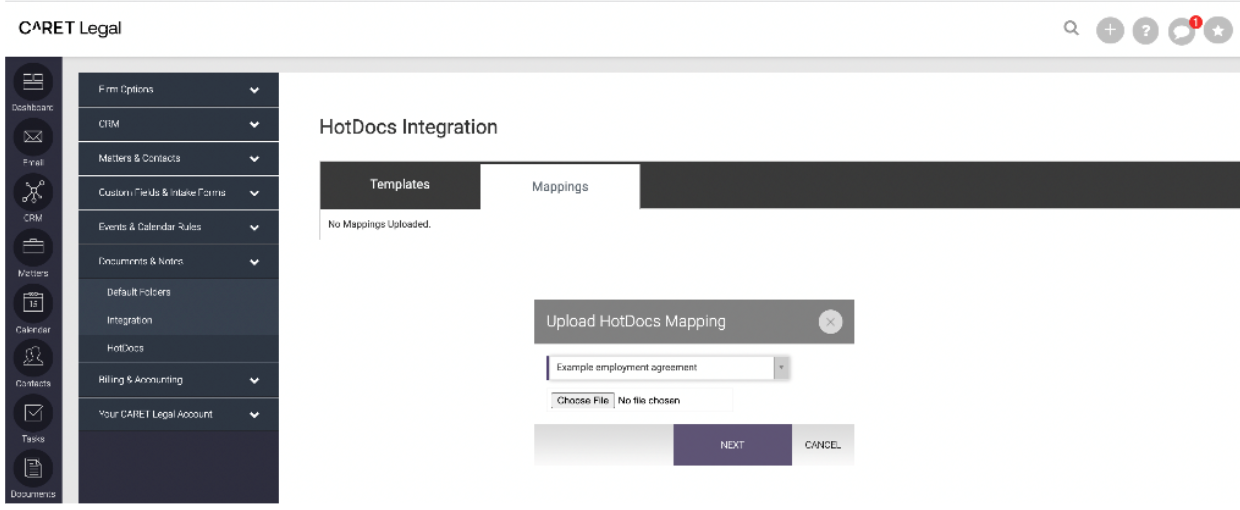Open the Integration settings item
1240x510 pixels.
130,320
